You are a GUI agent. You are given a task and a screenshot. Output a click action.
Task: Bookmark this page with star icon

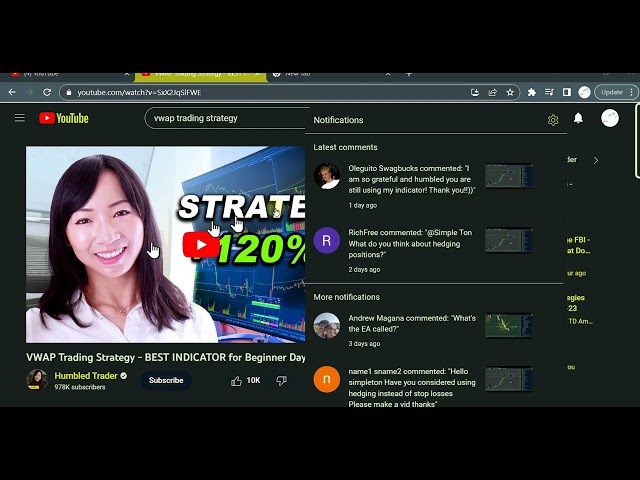[510, 92]
